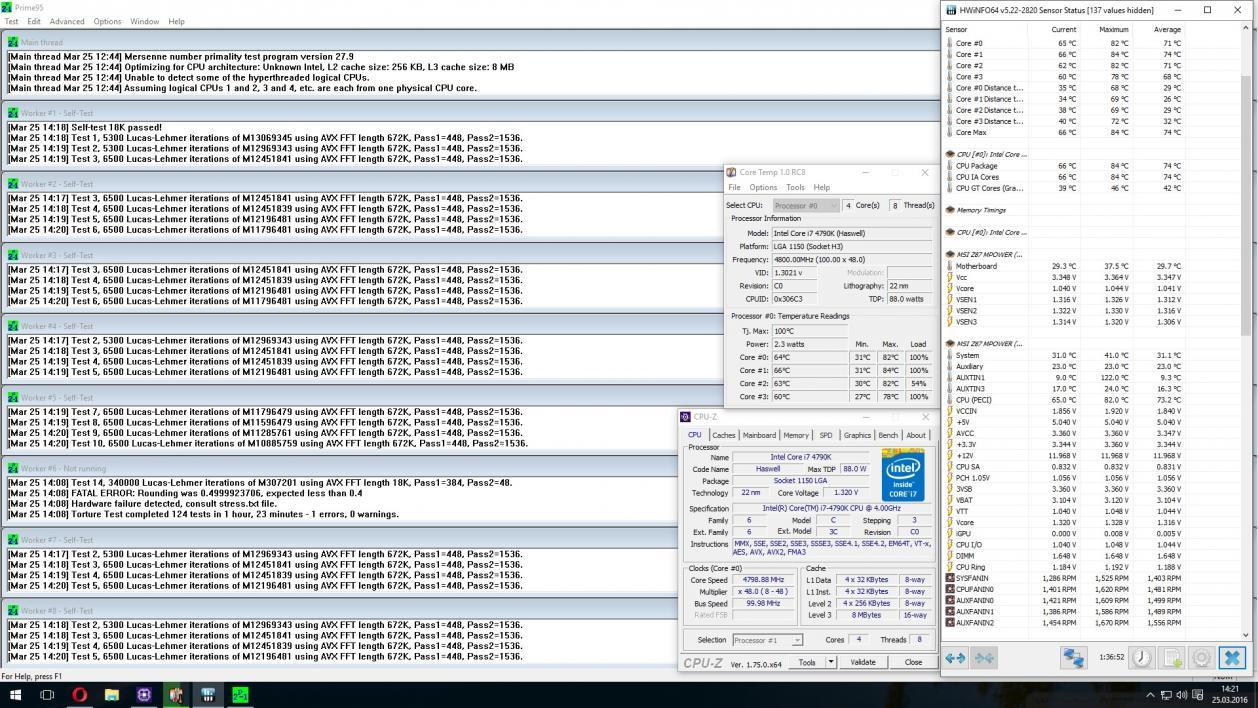
Task: Switch to Prime95 green taskbar icon
Action: tap(240, 695)
